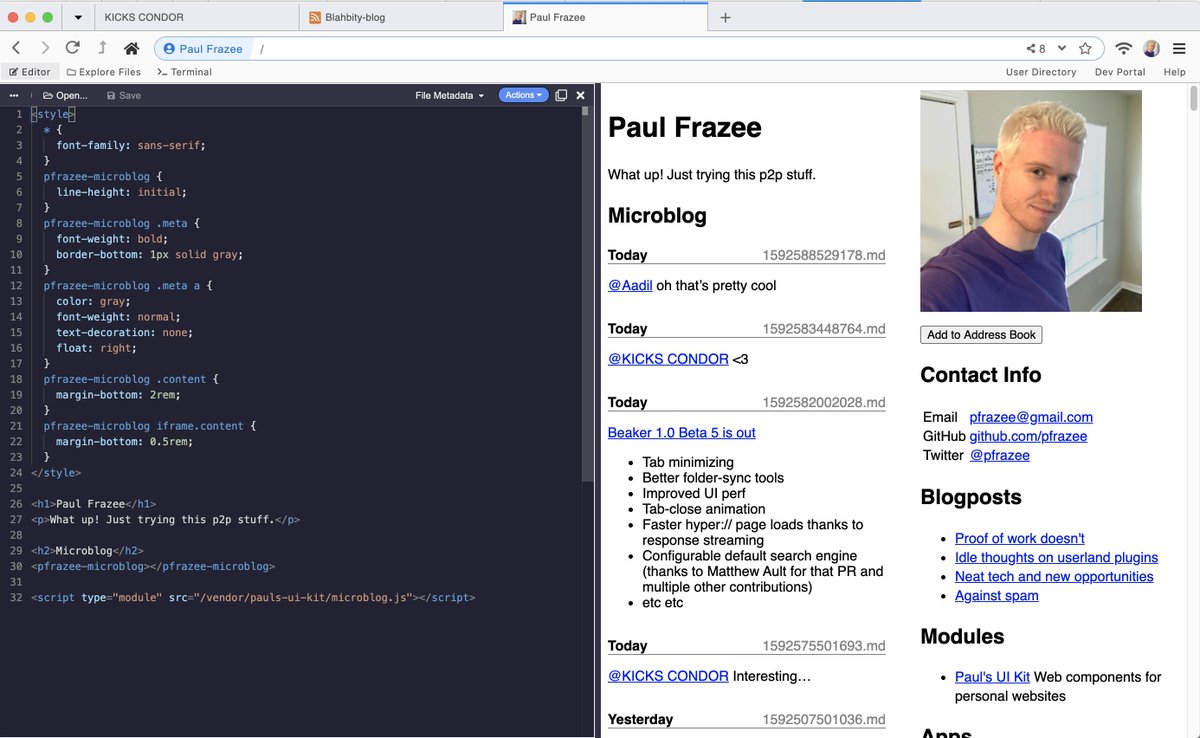1200x738 pixels.
Task: Click the page's vertical scrollbar
Action: coord(1193,99)
